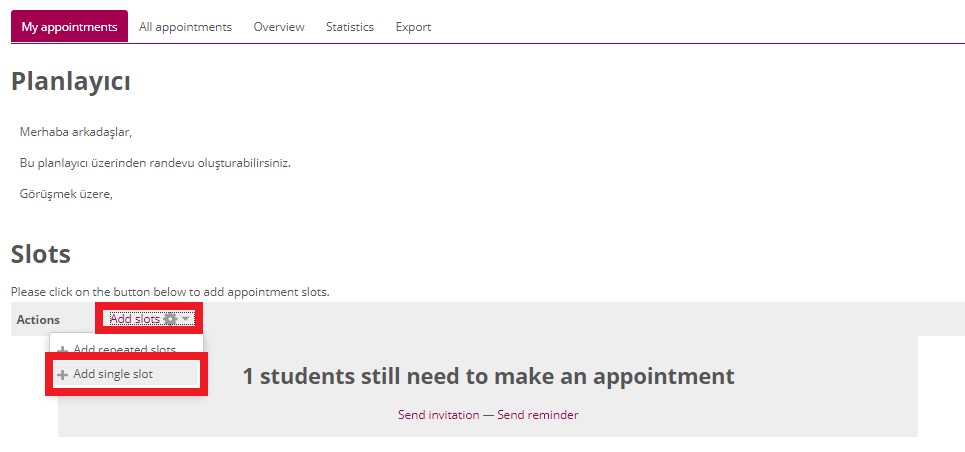
Task: Choose Add repeated slots from the menu
Action: pos(124,349)
